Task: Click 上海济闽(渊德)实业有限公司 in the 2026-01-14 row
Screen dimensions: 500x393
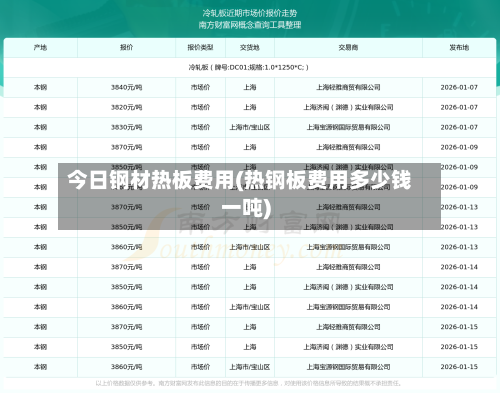Action: [348, 287]
